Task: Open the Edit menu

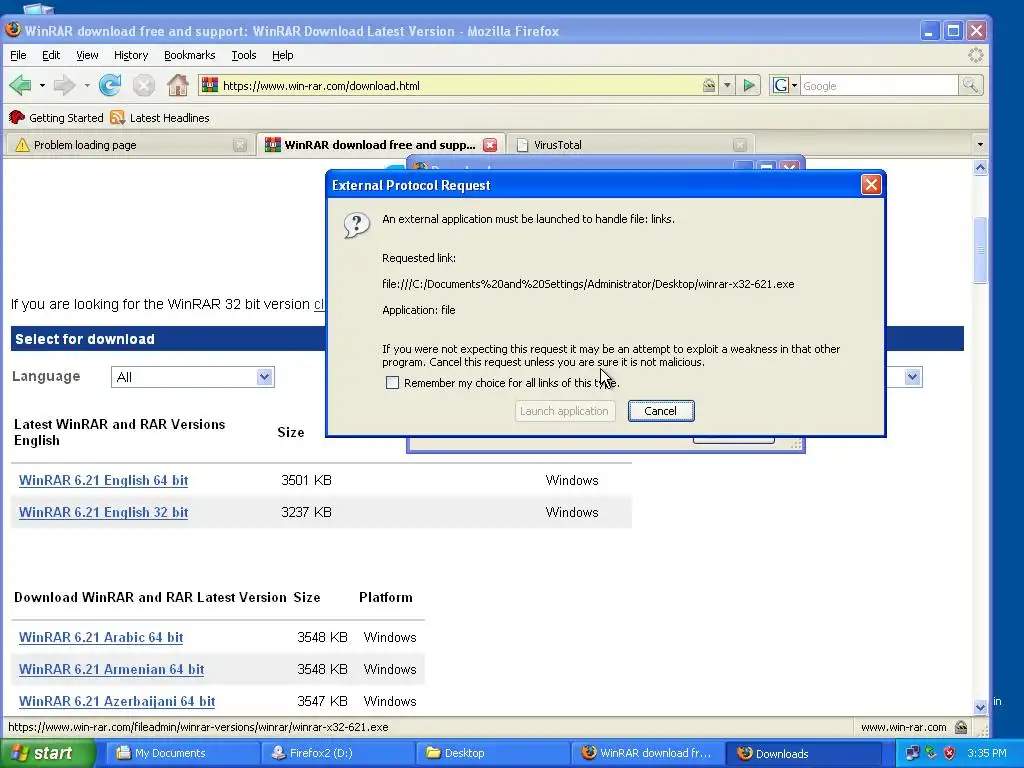Action: [51, 55]
